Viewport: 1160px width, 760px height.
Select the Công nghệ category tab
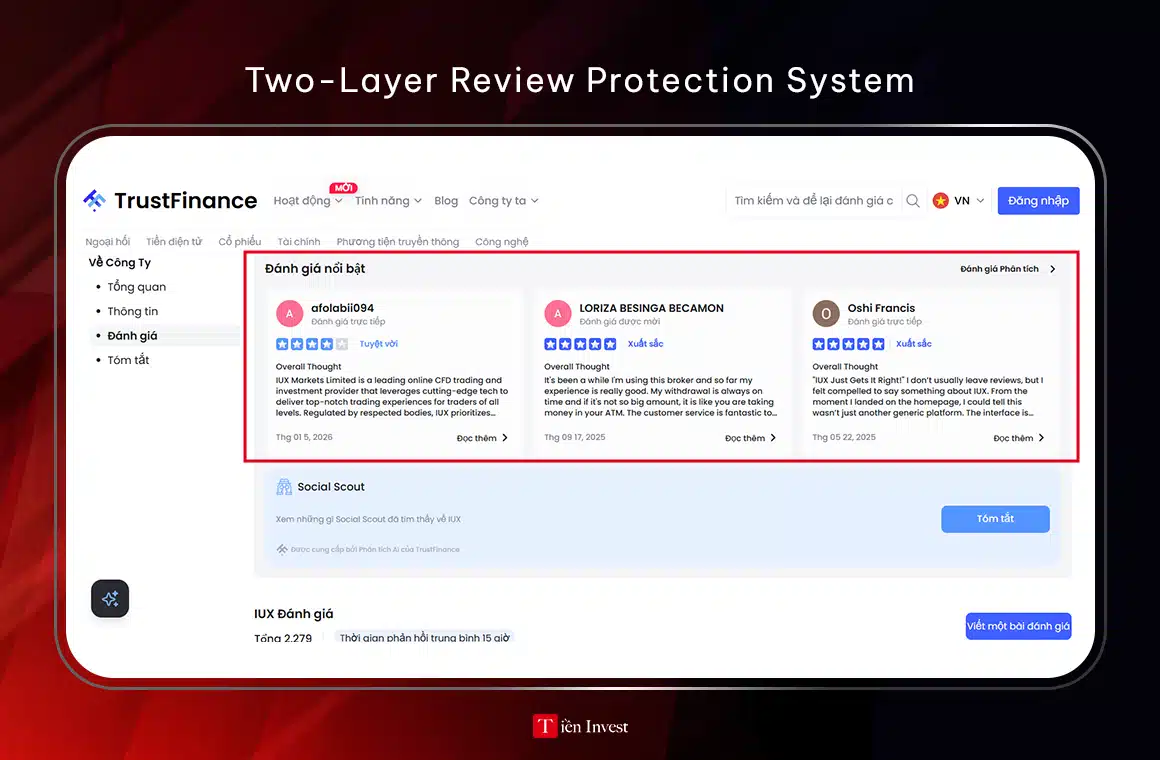502,241
